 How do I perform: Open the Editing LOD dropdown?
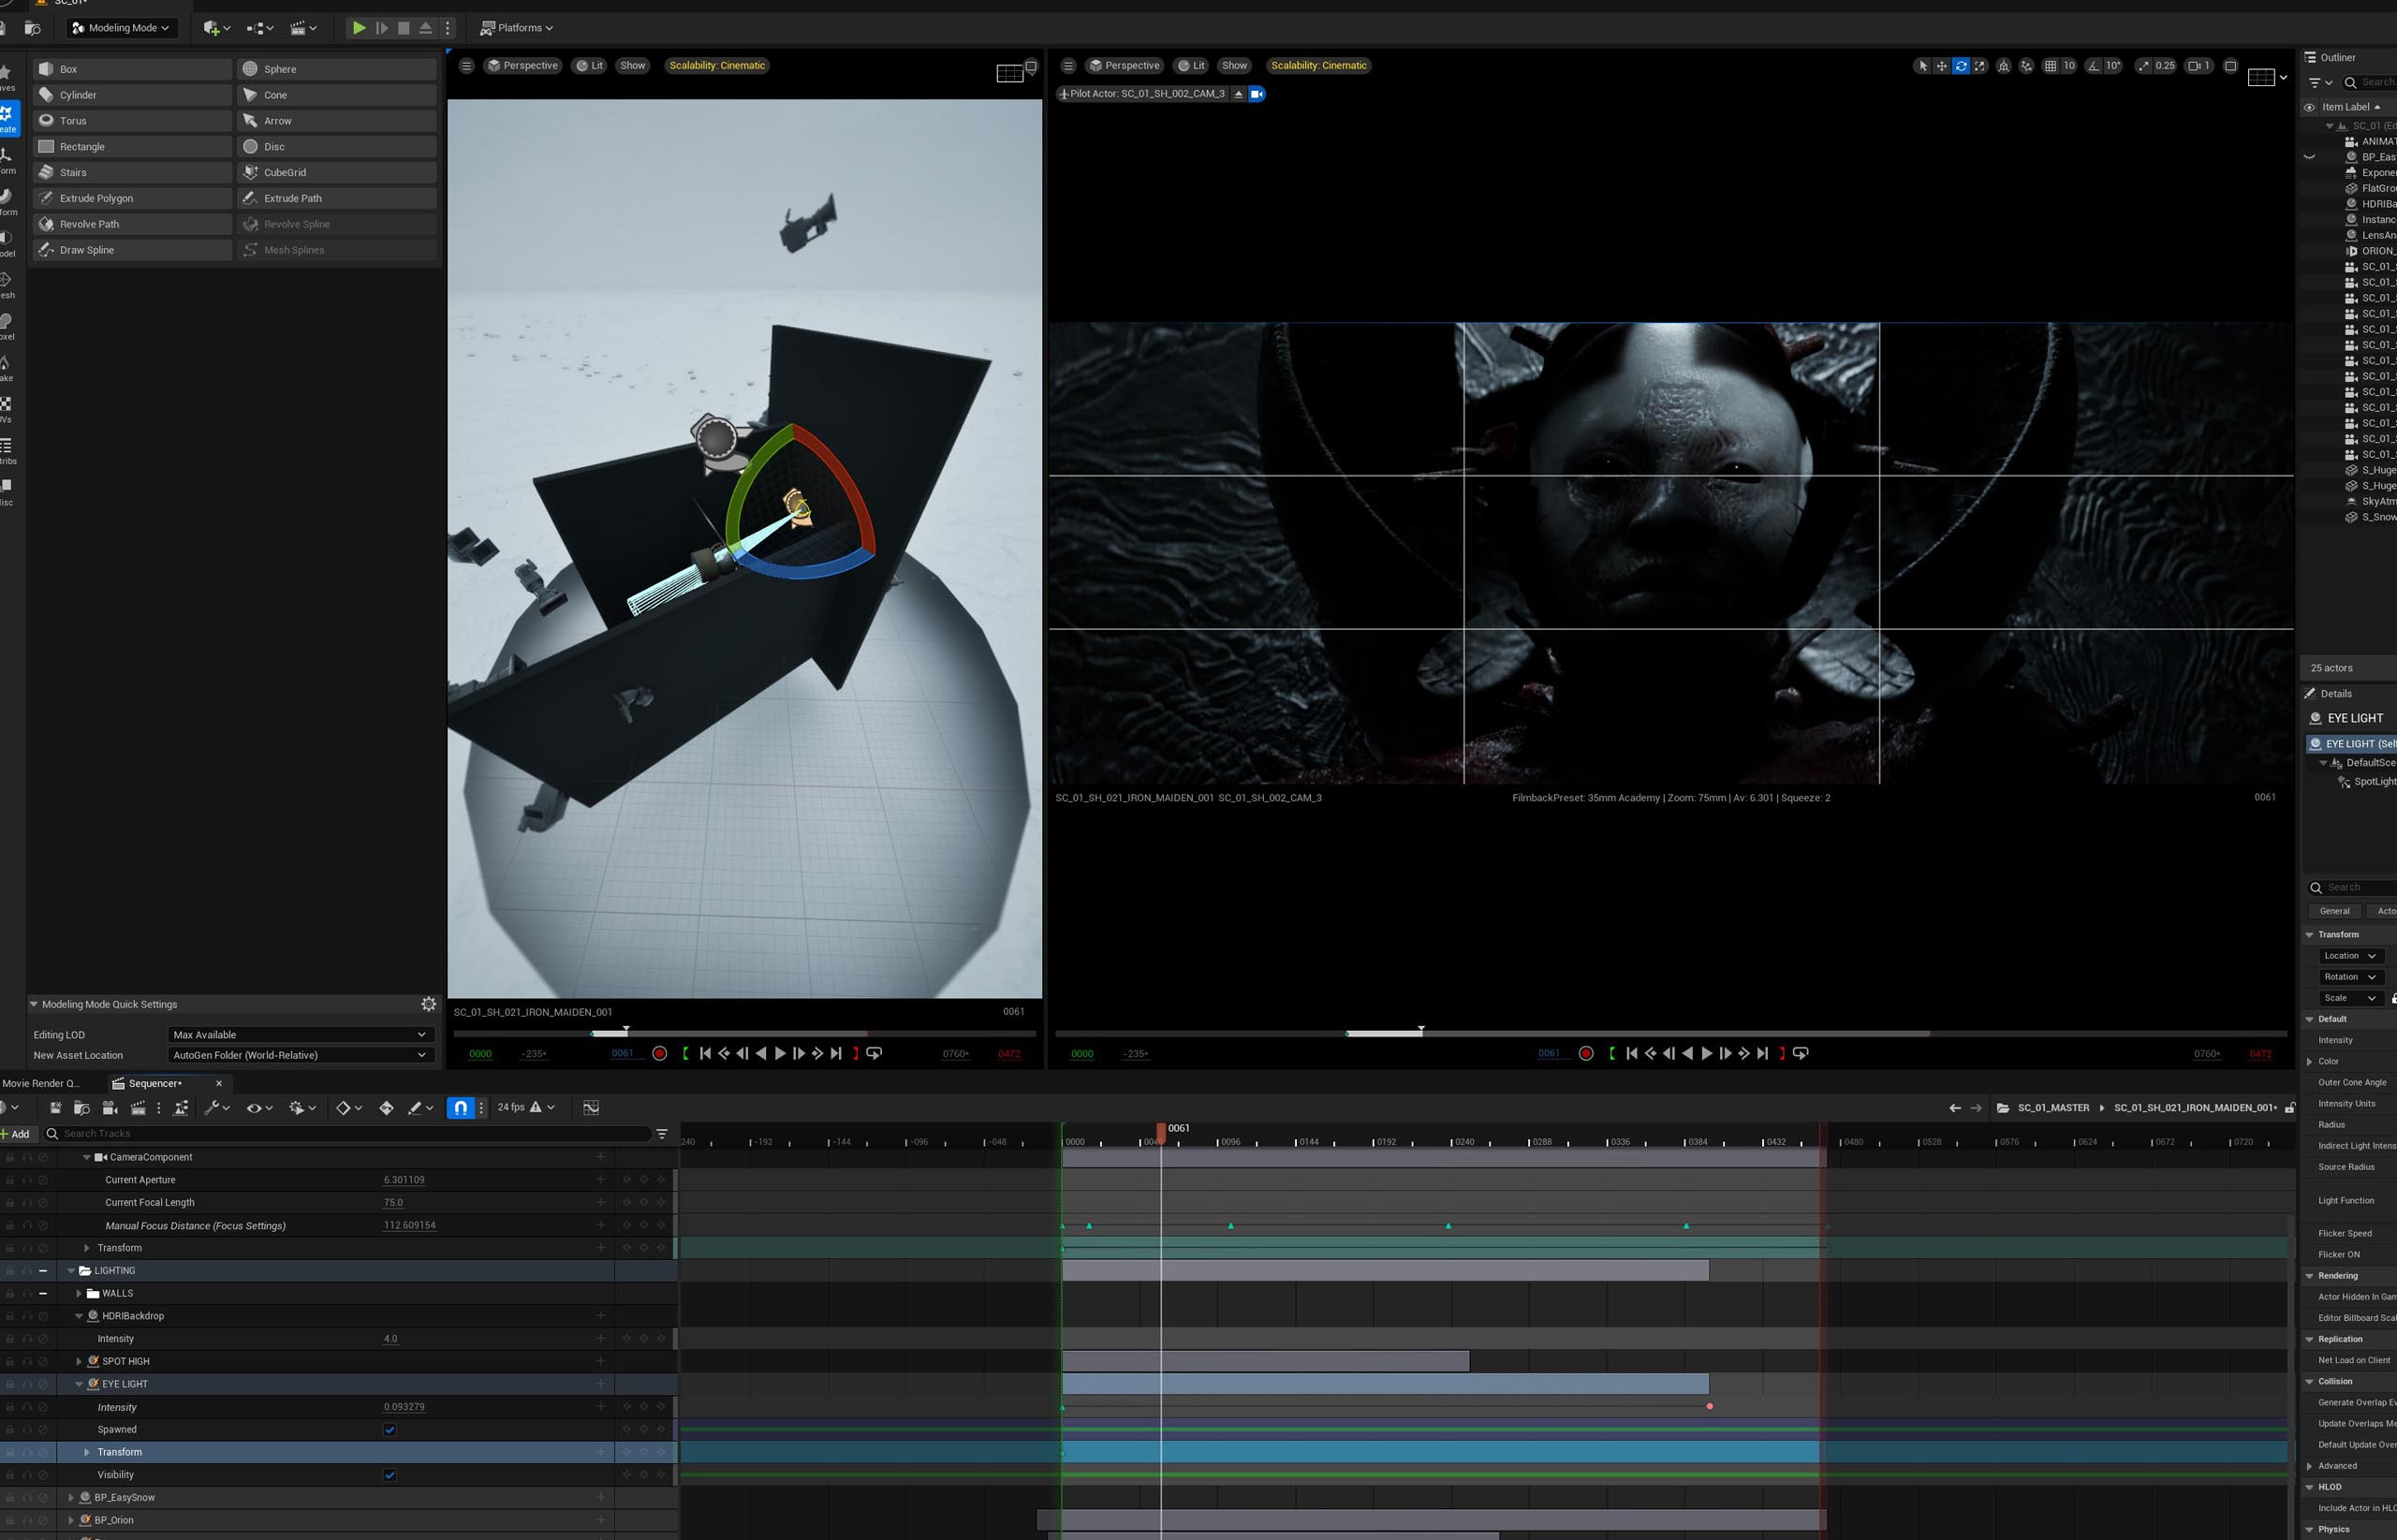tap(299, 1034)
